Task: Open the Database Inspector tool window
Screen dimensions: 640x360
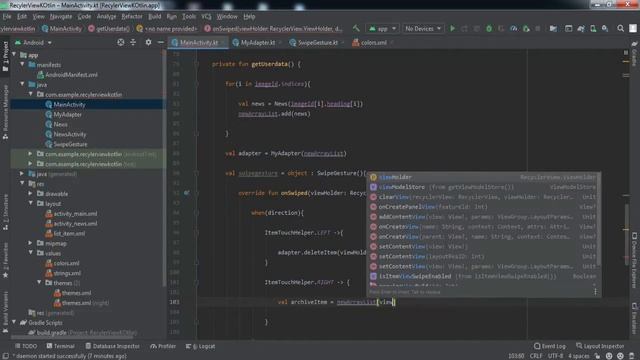Action: tap(113, 346)
